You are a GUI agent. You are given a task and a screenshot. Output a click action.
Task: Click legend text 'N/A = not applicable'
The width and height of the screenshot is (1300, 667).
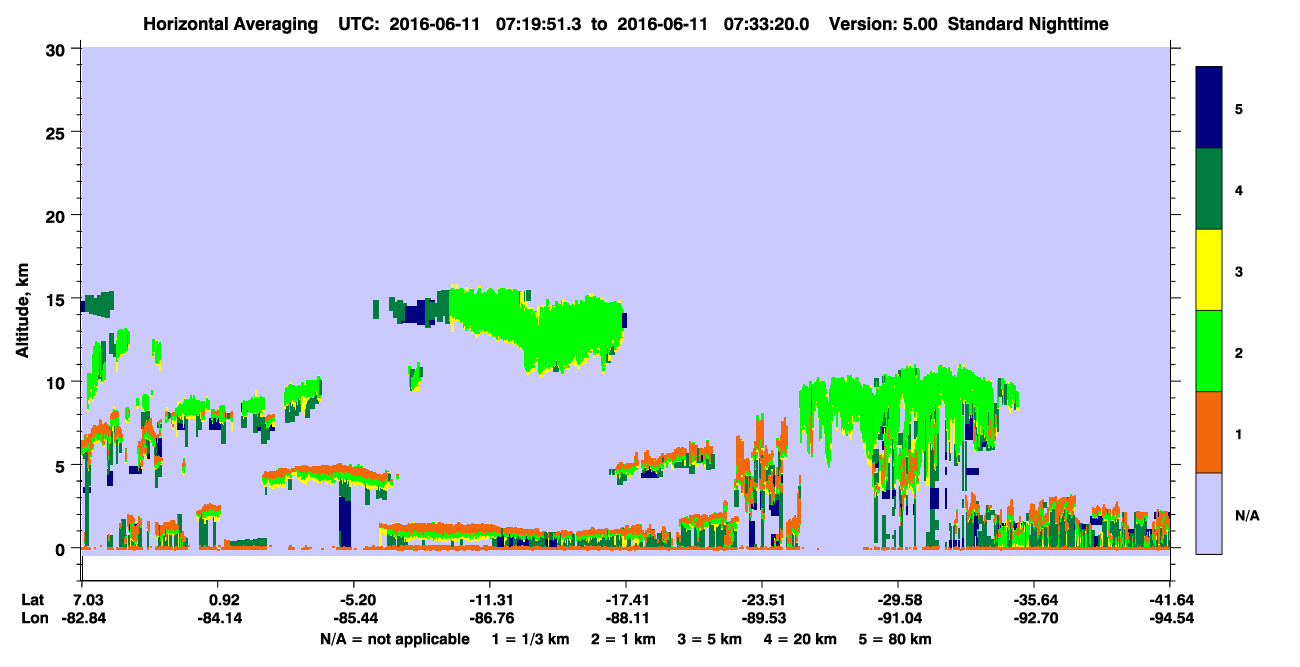pos(395,639)
